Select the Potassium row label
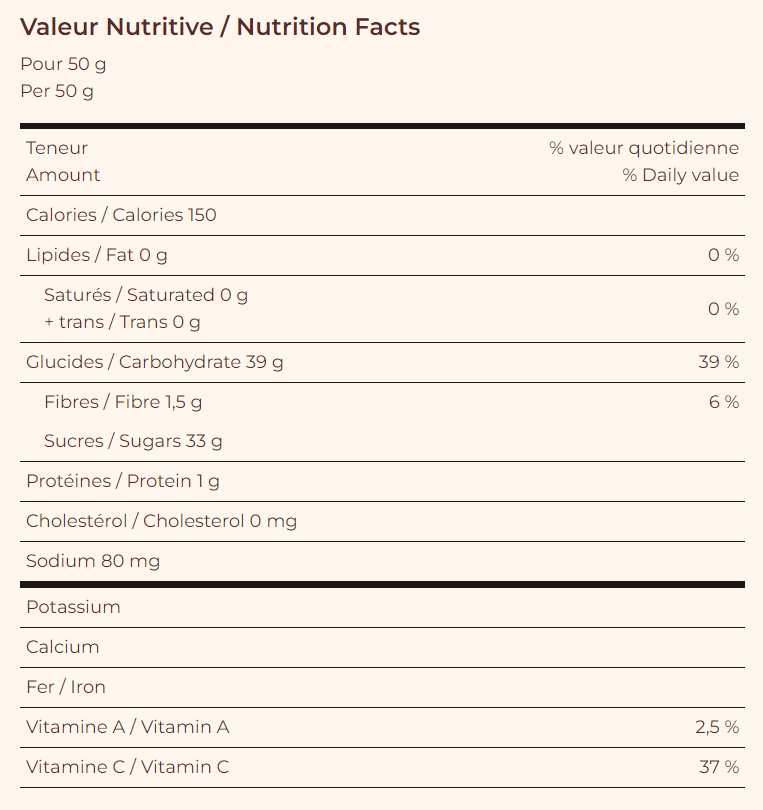The height and width of the screenshot is (810, 763). 73,607
